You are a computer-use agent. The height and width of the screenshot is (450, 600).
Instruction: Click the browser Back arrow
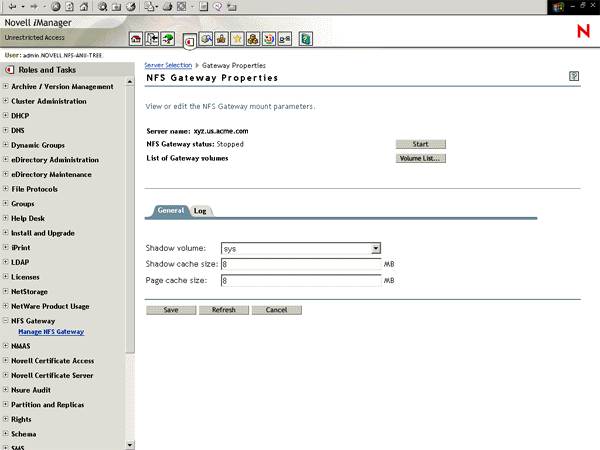click(12, 7)
